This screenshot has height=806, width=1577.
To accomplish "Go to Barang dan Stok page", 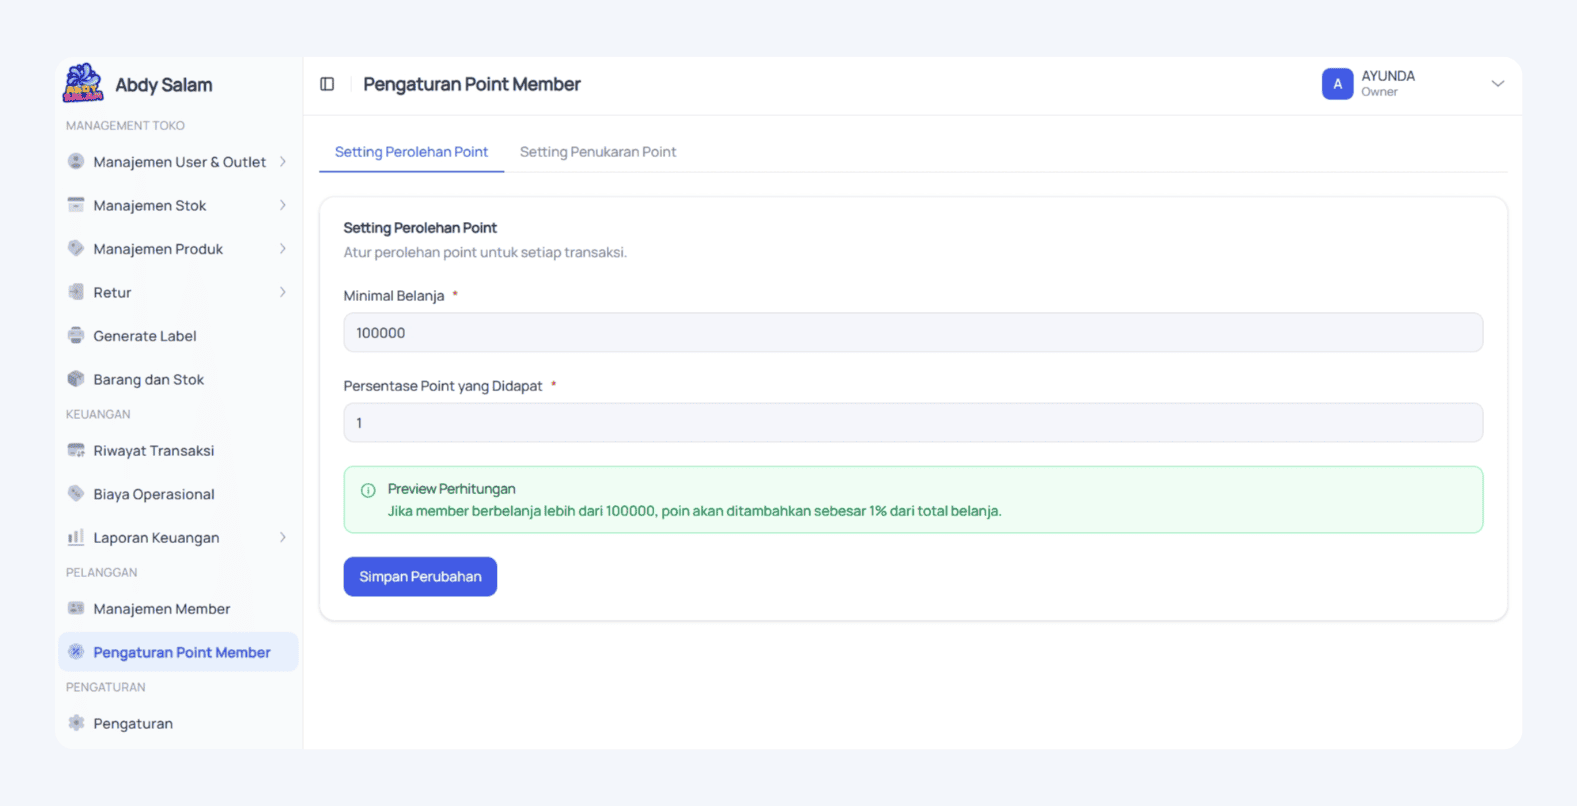I will [x=178, y=379].
